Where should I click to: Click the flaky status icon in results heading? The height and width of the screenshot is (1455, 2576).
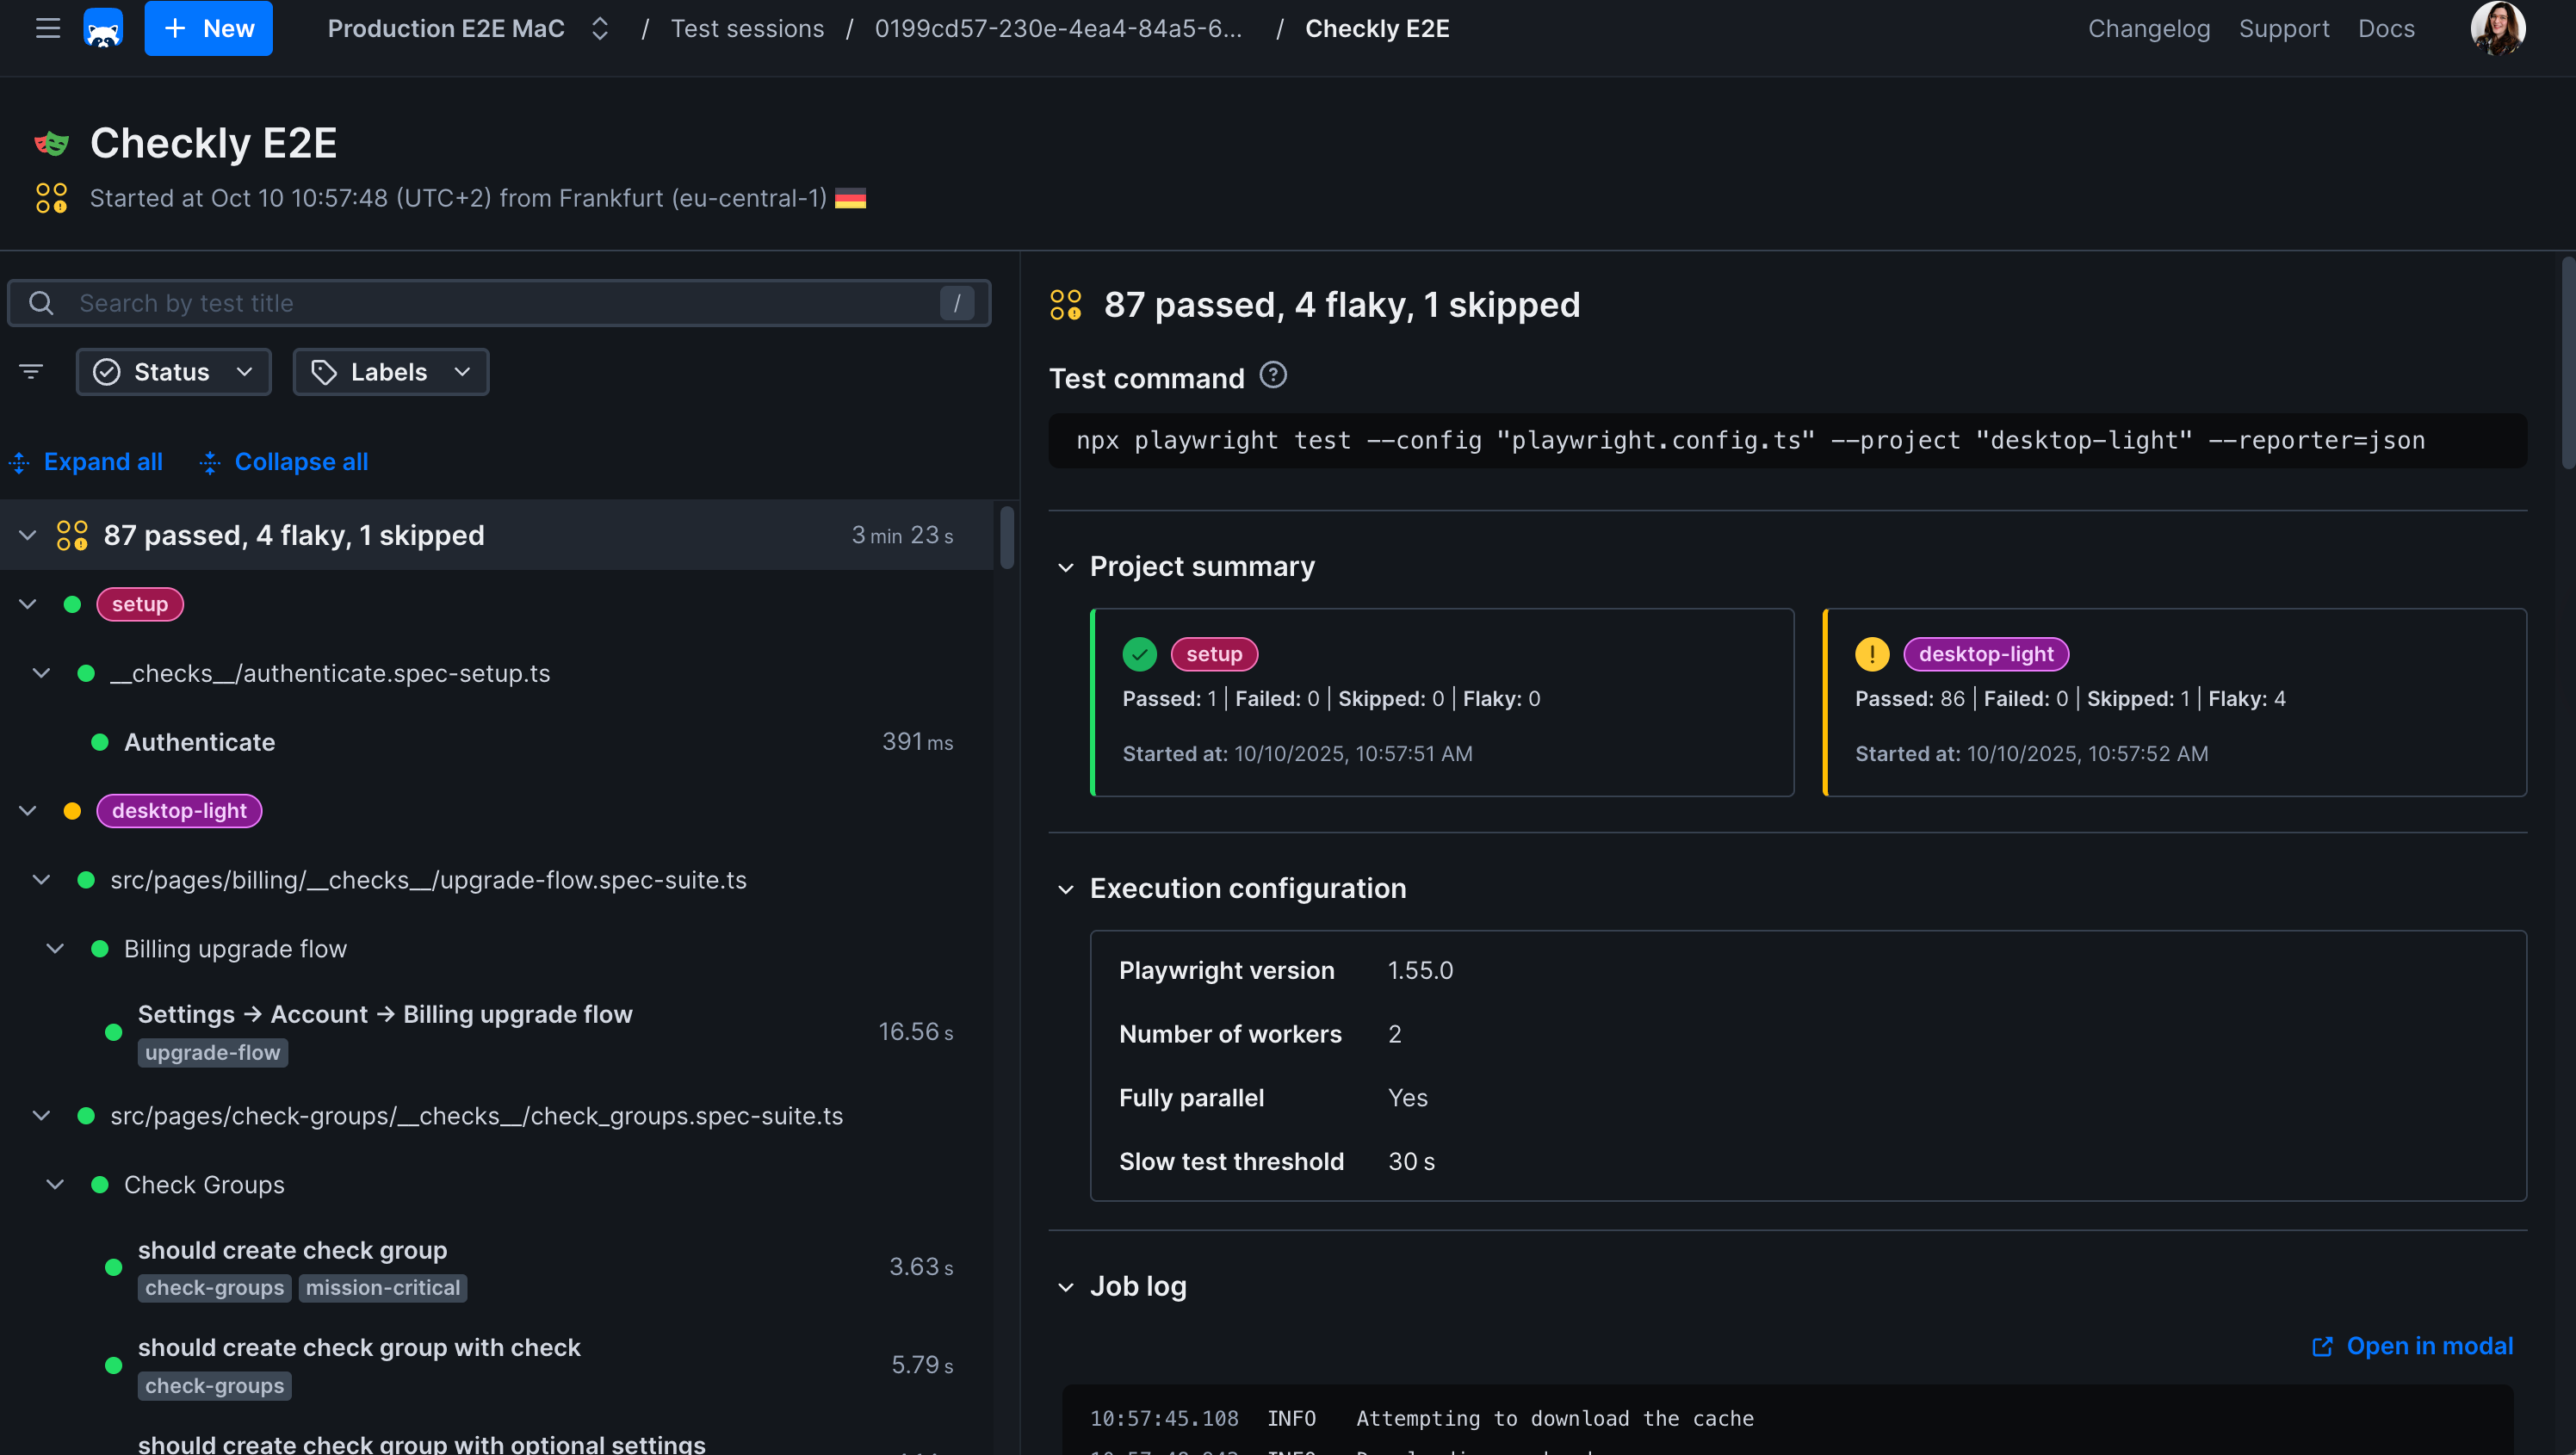(1066, 305)
